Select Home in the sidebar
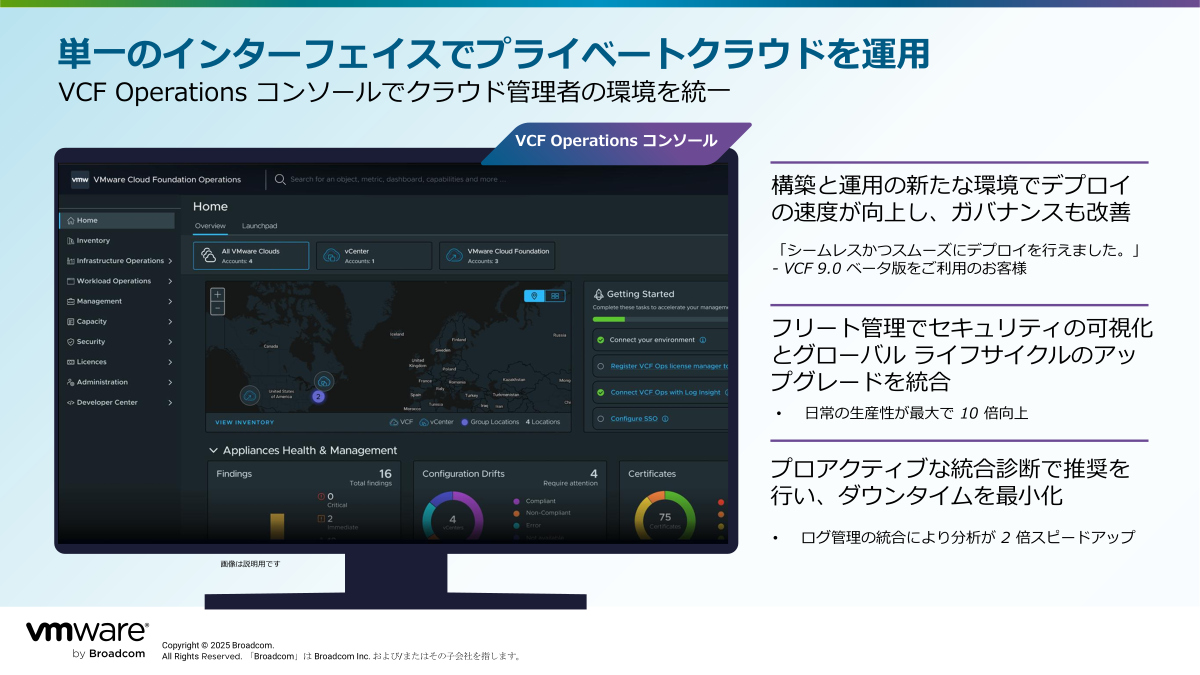The image size is (1200, 675). pos(117,220)
